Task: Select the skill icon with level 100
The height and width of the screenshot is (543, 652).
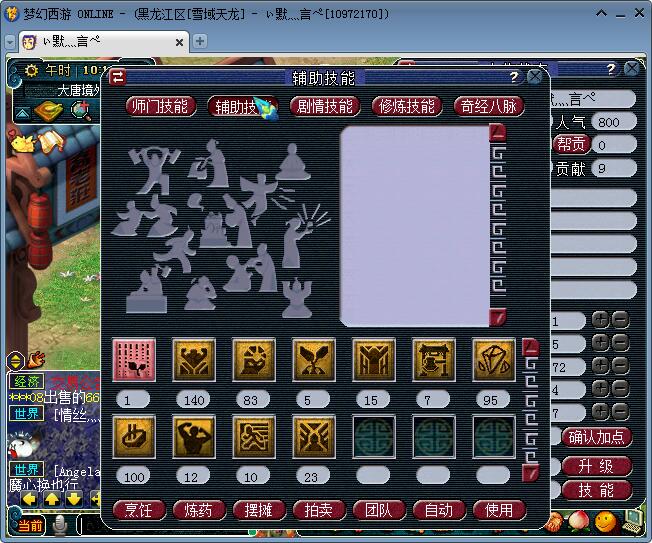Action: (x=134, y=437)
